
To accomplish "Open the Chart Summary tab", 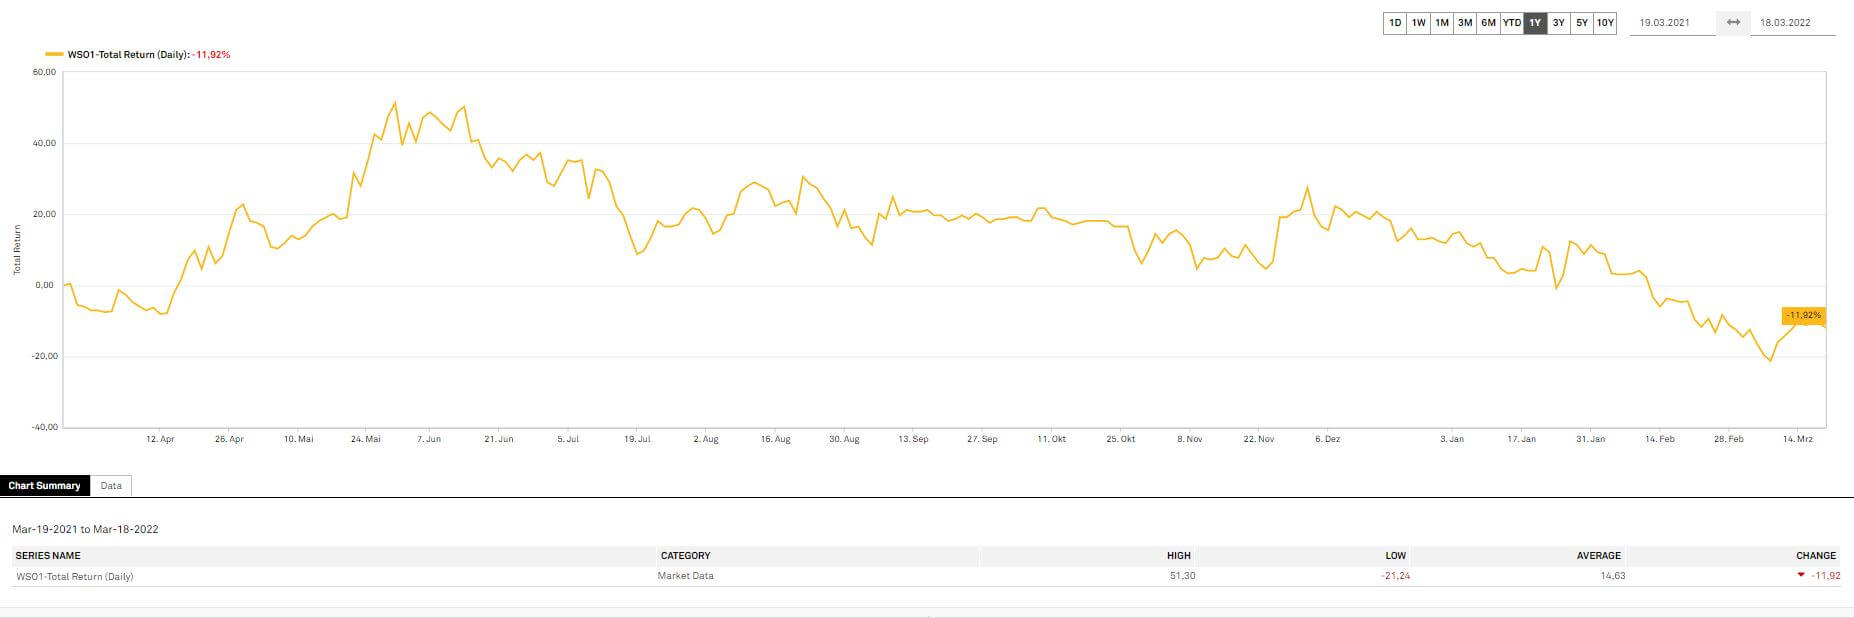I will coord(44,486).
